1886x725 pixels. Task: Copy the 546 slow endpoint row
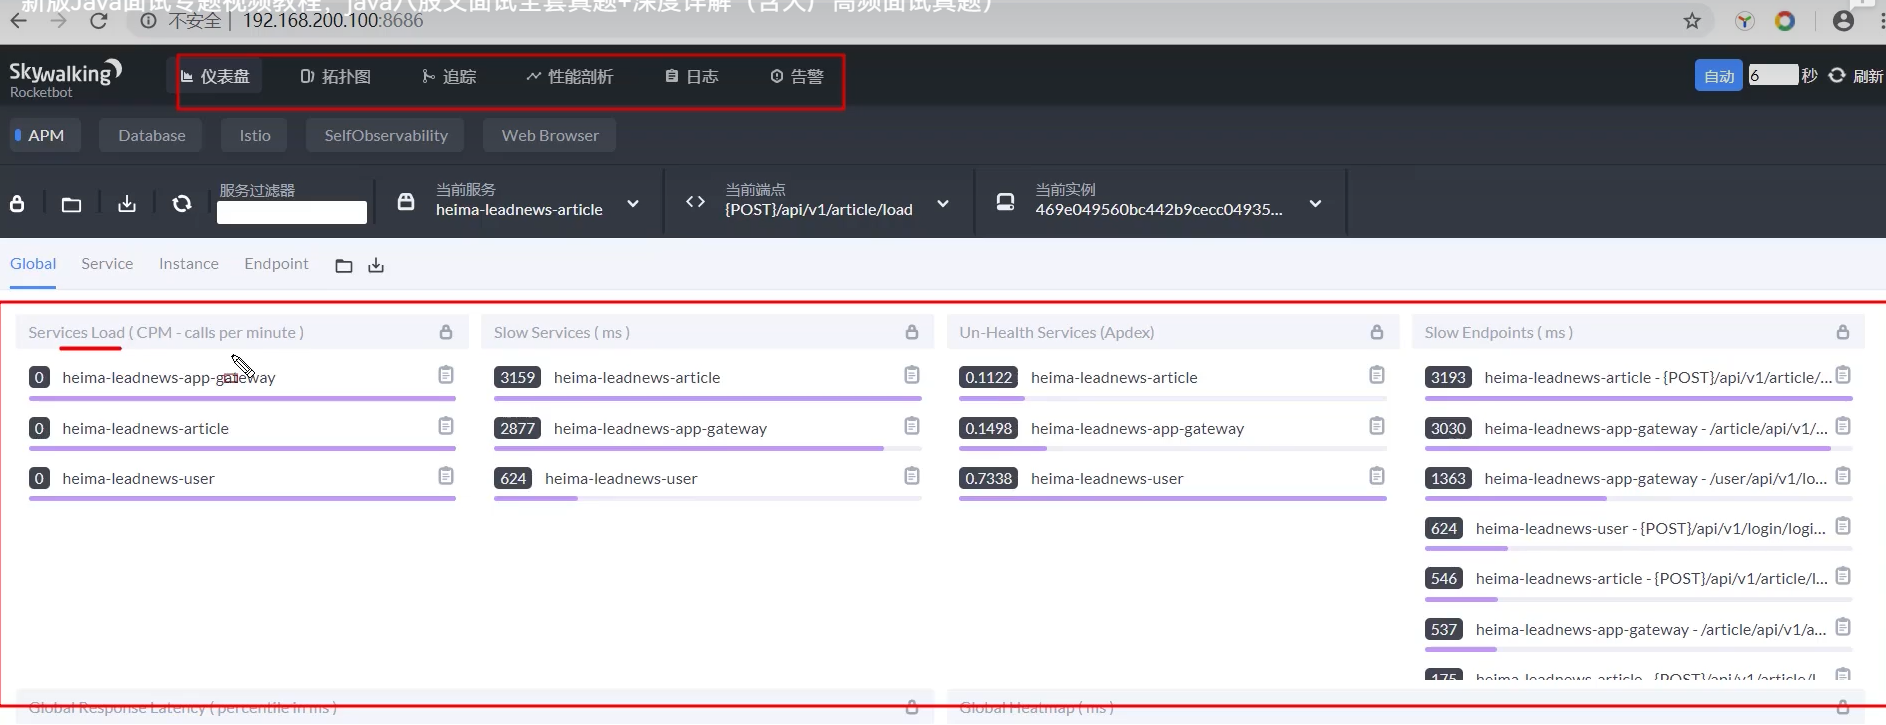click(x=1843, y=576)
